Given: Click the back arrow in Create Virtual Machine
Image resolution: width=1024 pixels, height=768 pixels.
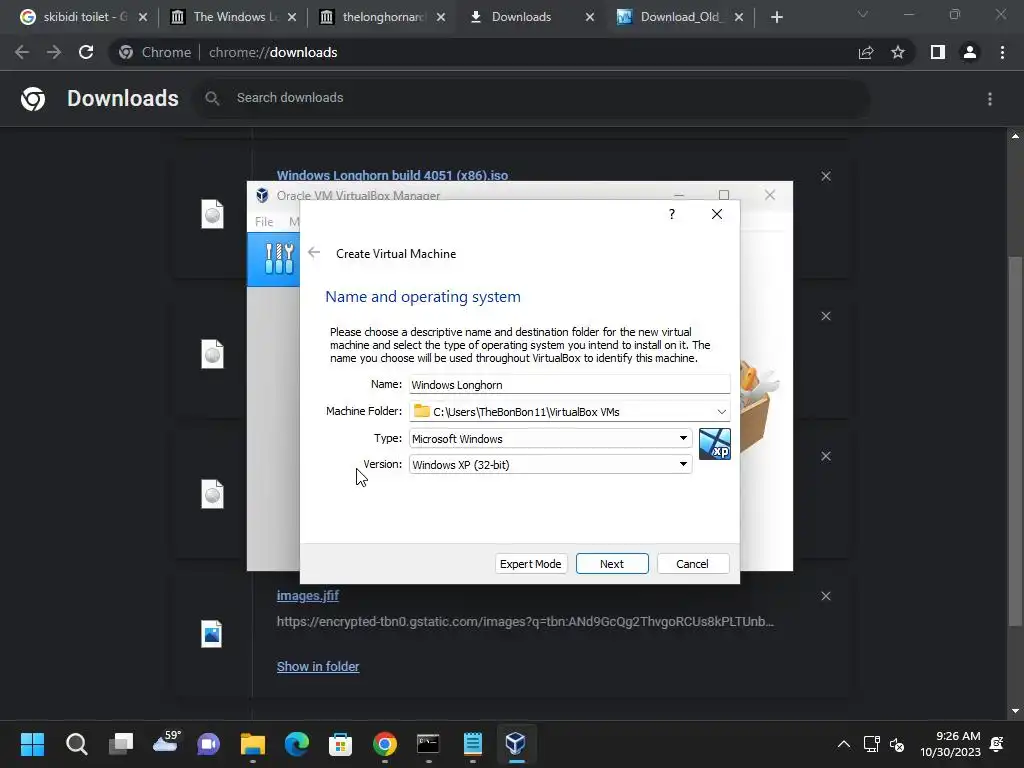Looking at the screenshot, I should [314, 253].
